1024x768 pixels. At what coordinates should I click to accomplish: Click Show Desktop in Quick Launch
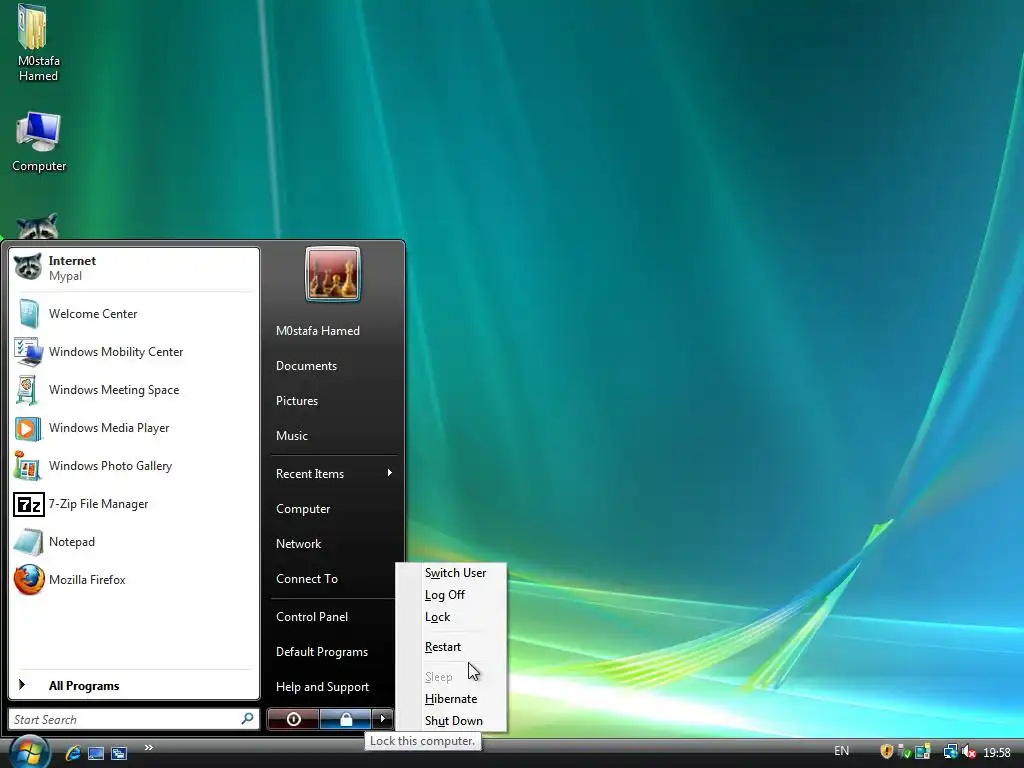point(96,753)
